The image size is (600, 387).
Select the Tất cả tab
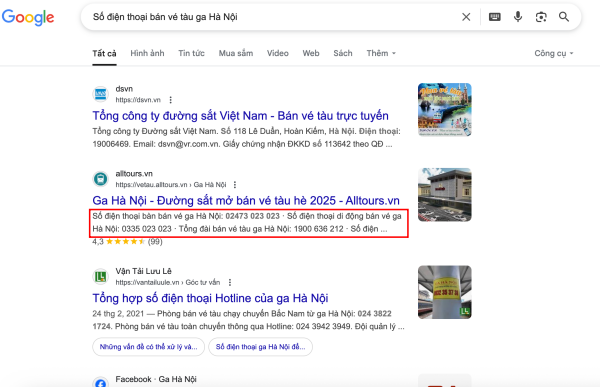(104, 53)
